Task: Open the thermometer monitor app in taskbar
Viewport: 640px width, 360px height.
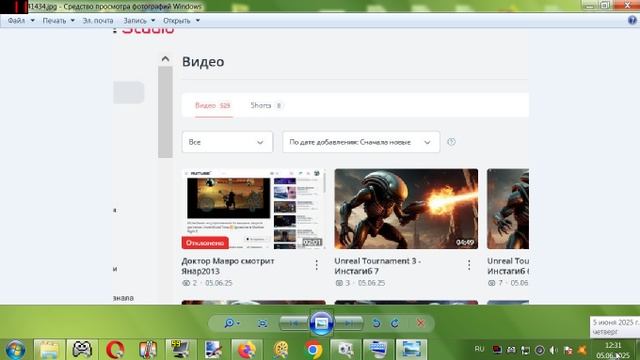Action: pos(148,350)
